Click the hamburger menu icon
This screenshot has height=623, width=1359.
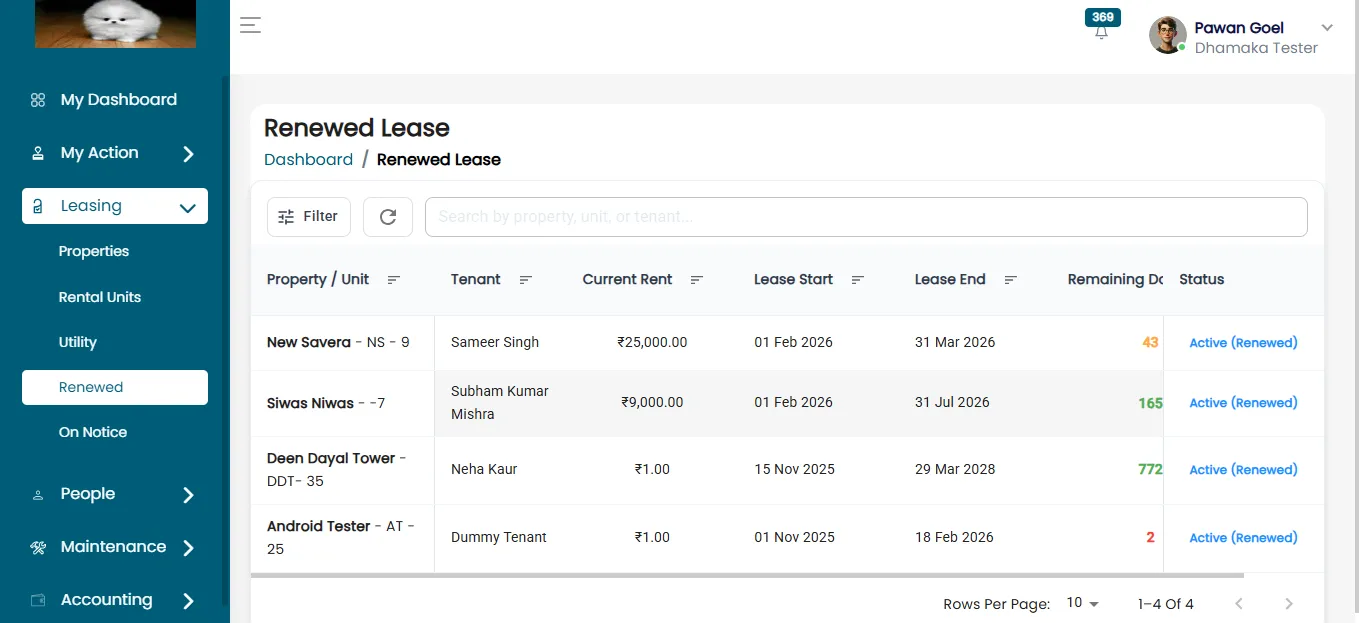250,25
